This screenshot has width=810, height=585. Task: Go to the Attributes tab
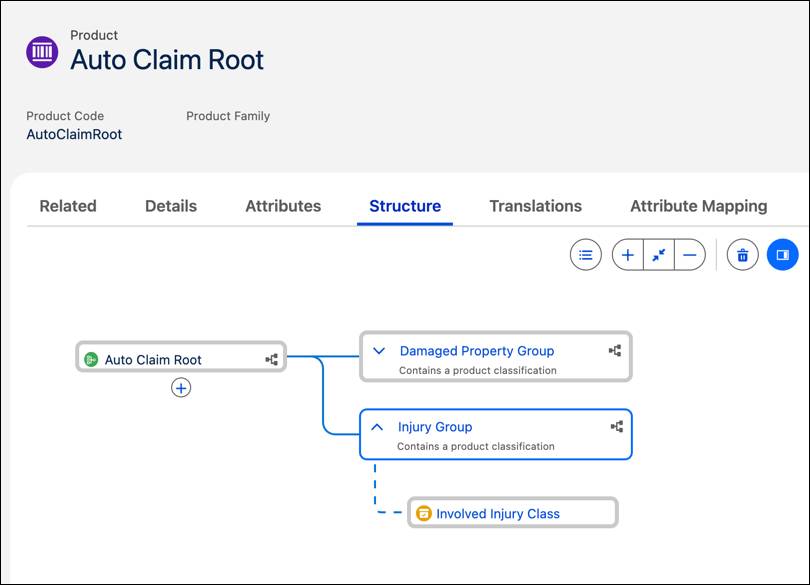pyautogui.click(x=283, y=206)
